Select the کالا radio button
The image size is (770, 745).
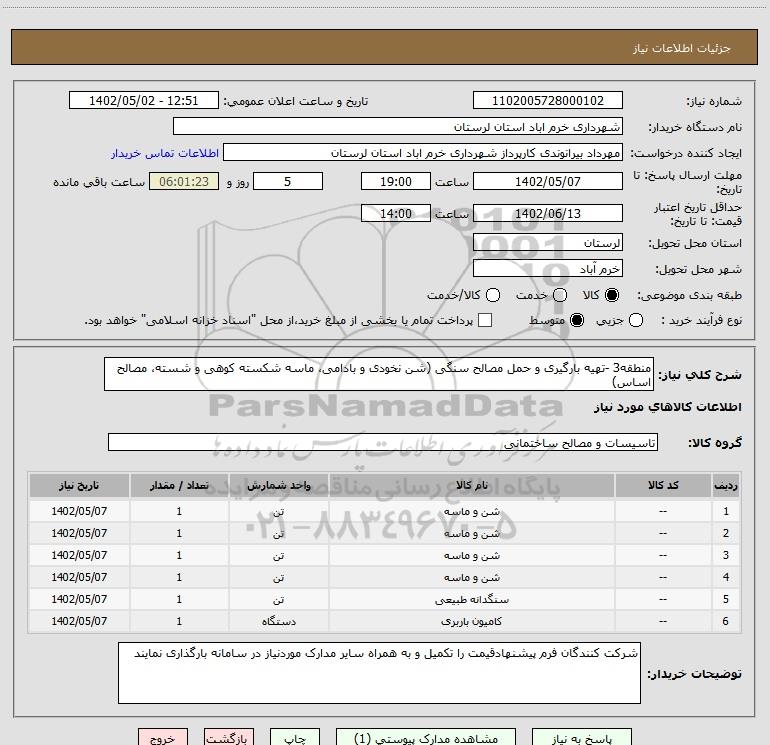coord(612,295)
